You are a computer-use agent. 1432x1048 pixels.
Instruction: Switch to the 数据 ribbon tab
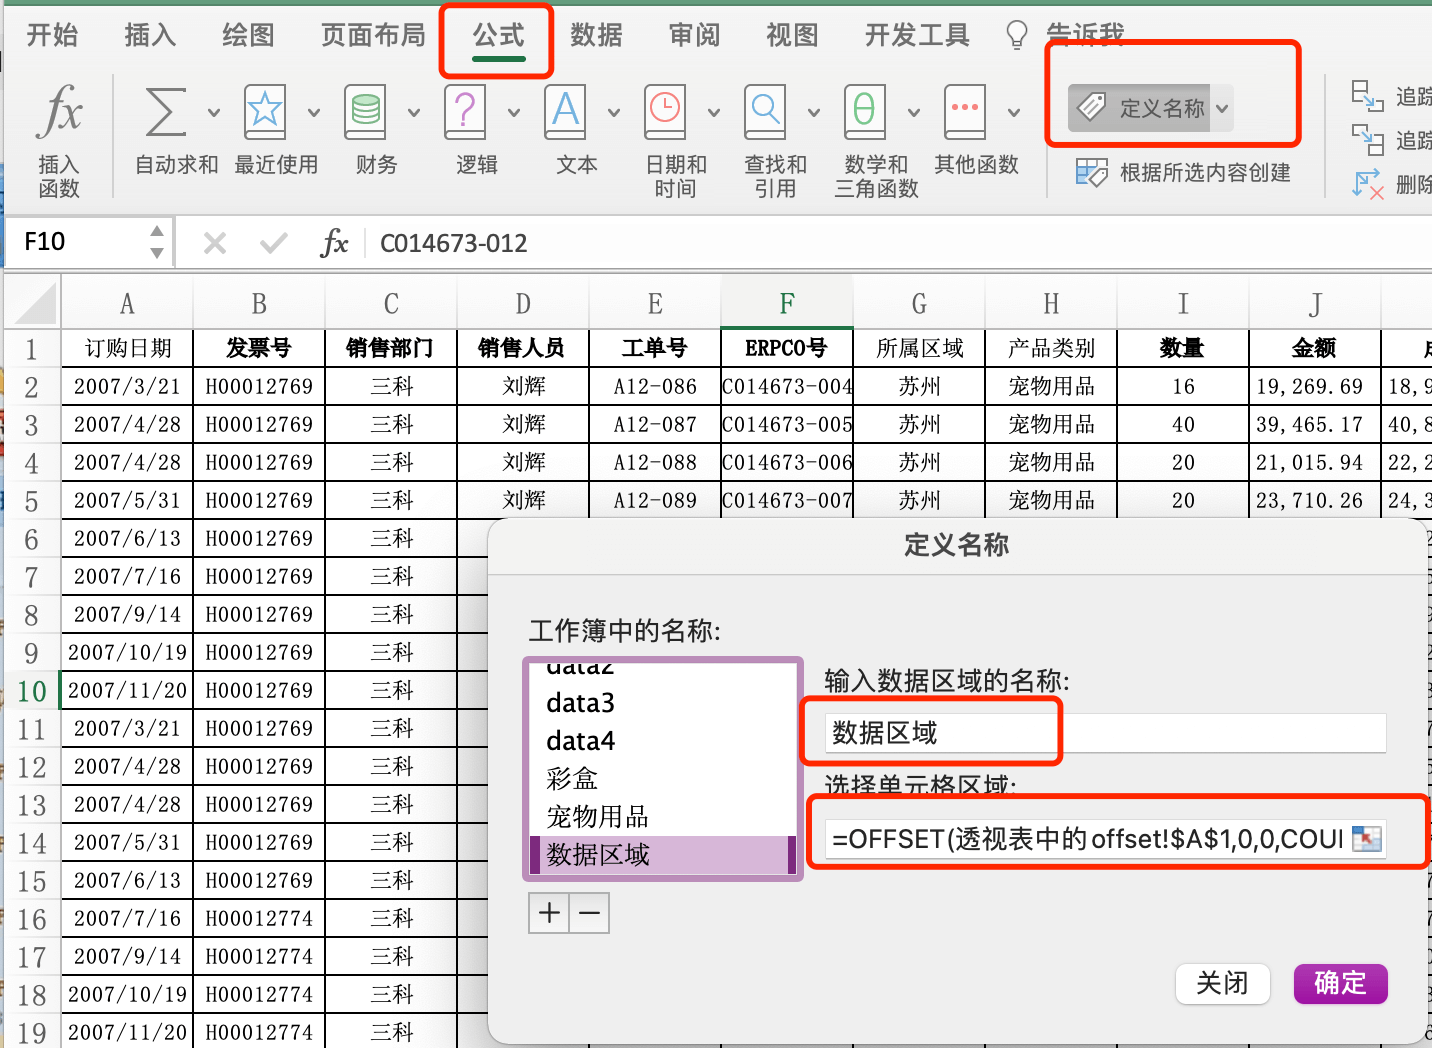[x=596, y=35]
